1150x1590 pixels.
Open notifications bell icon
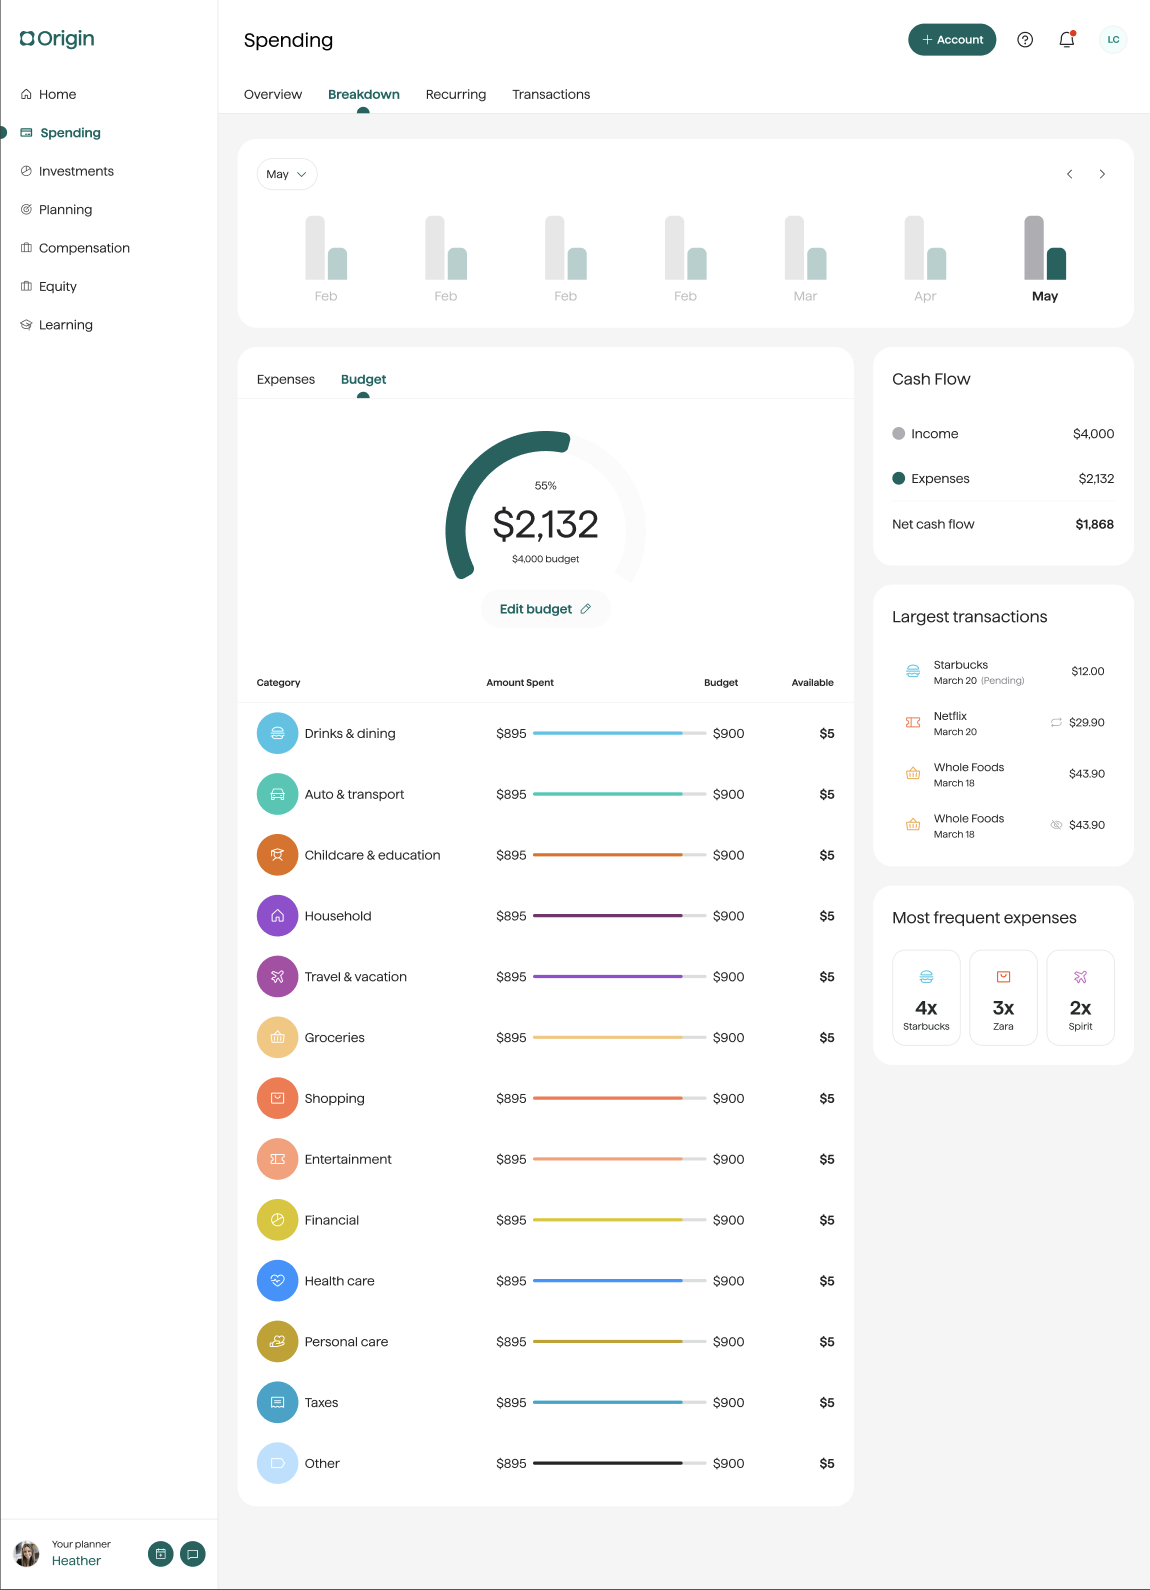pyautogui.click(x=1067, y=40)
